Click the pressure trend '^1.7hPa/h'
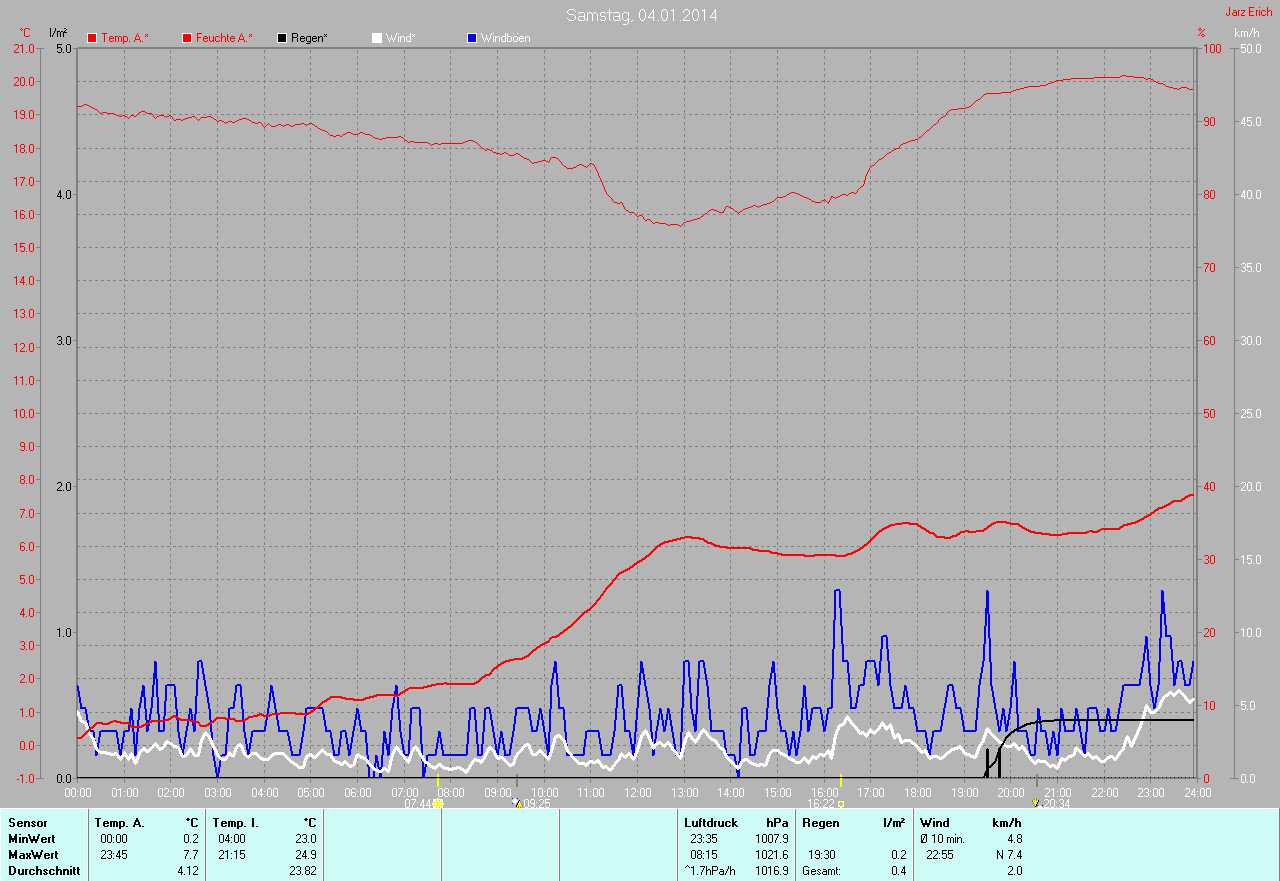1280x881 pixels. (711, 870)
